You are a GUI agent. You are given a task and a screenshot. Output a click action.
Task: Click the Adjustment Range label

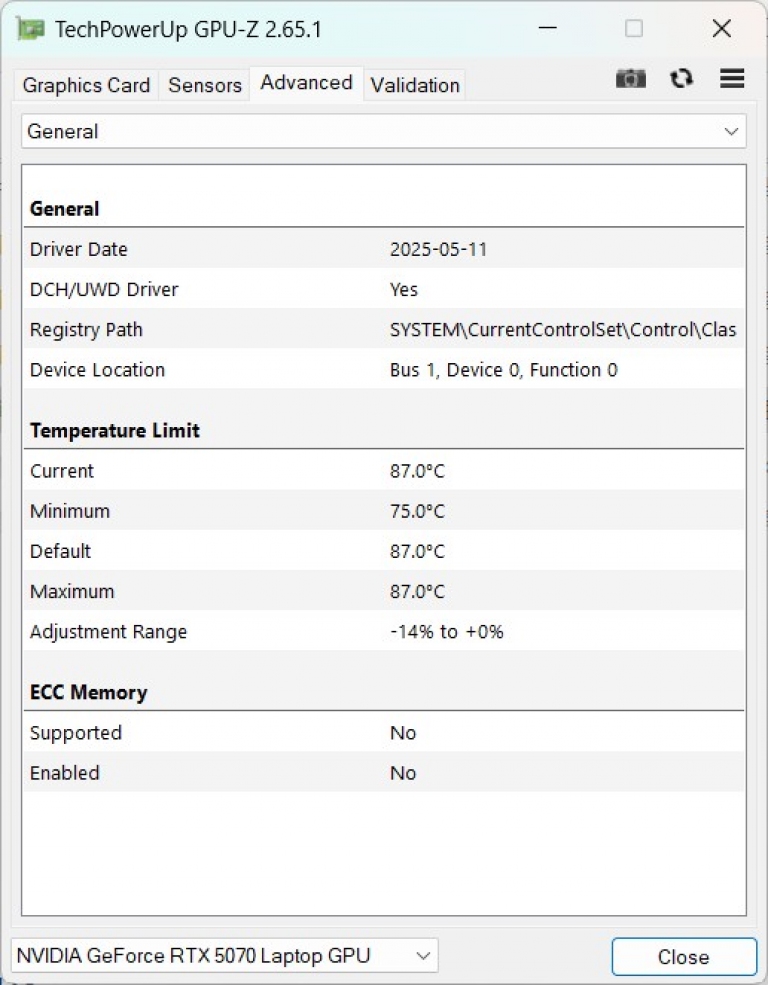[109, 632]
